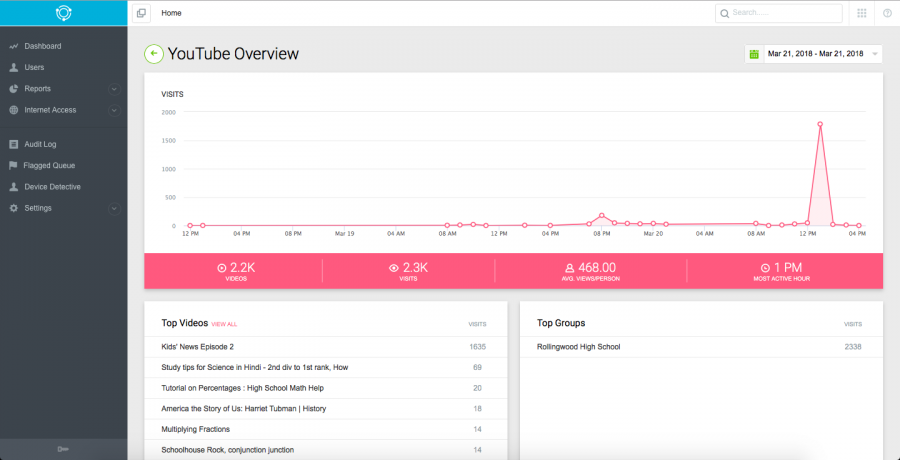The width and height of the screenshot is (900, 460).
Task: Click the 1 PM Most Active Hour stat
Action: point(781,271)
